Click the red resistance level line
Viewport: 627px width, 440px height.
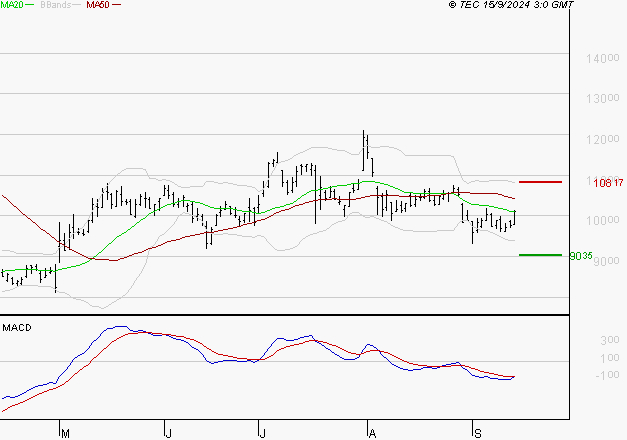point(540,182)
